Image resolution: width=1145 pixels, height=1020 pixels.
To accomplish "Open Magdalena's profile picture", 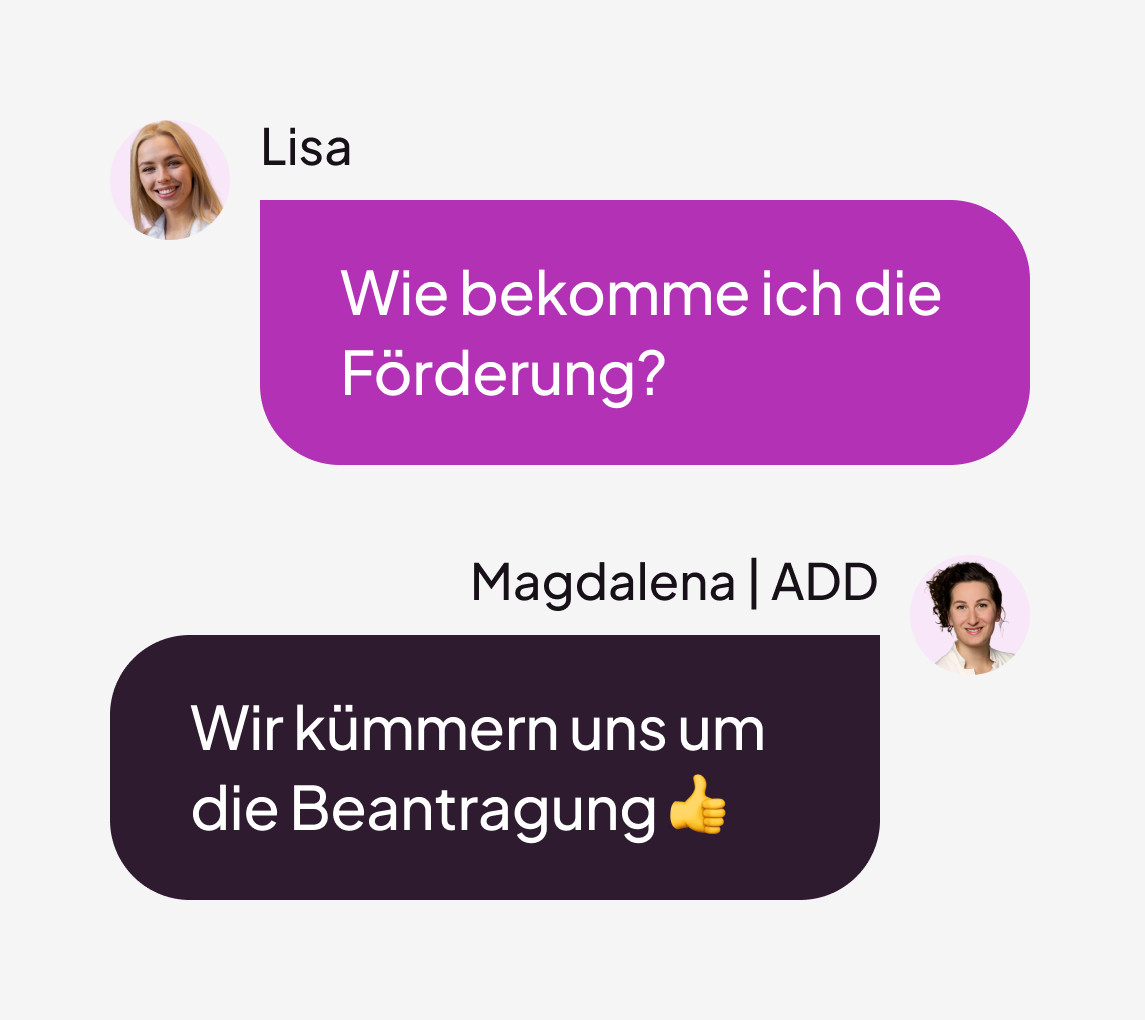I will click(970, 614).
